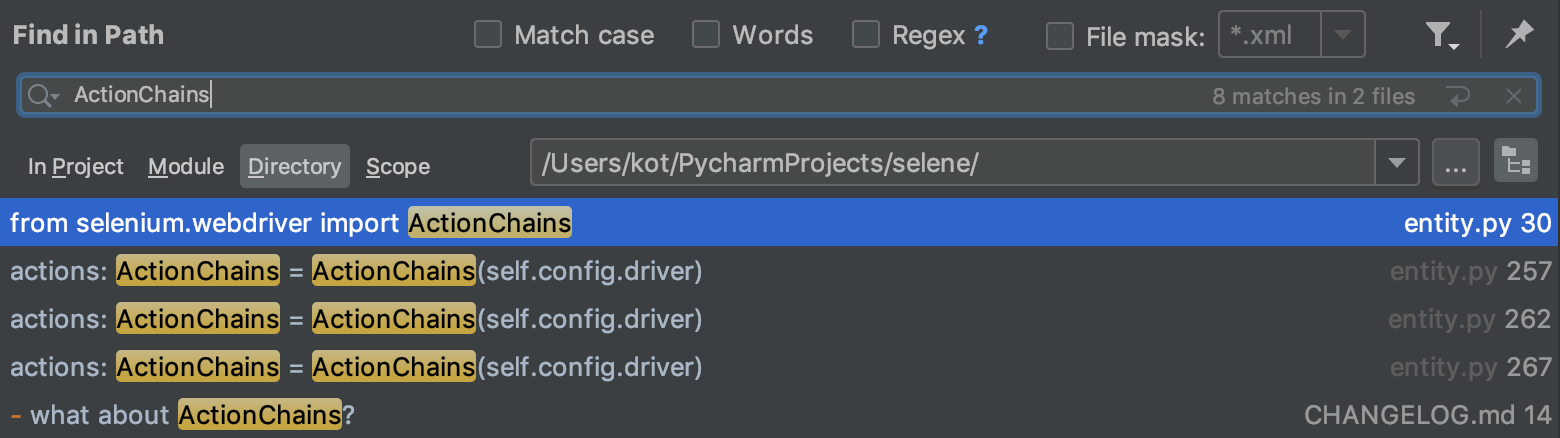
Task: Expand the file mask *.xml dropdown
Action: [1343, 36]
